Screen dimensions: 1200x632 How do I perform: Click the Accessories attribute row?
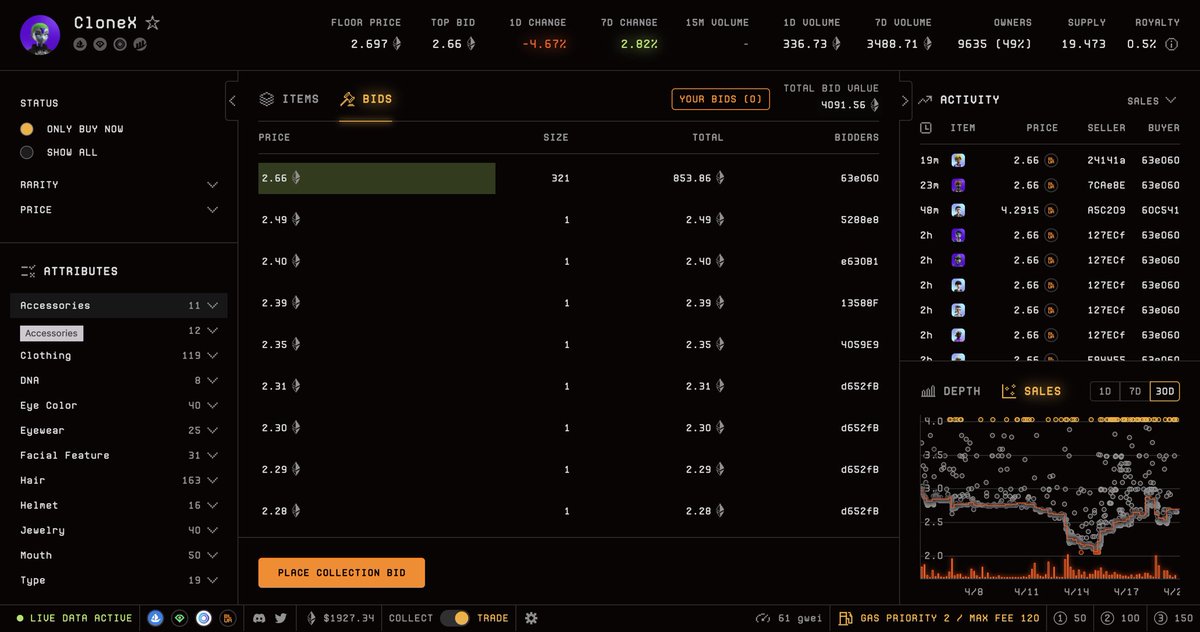(119, 306)
